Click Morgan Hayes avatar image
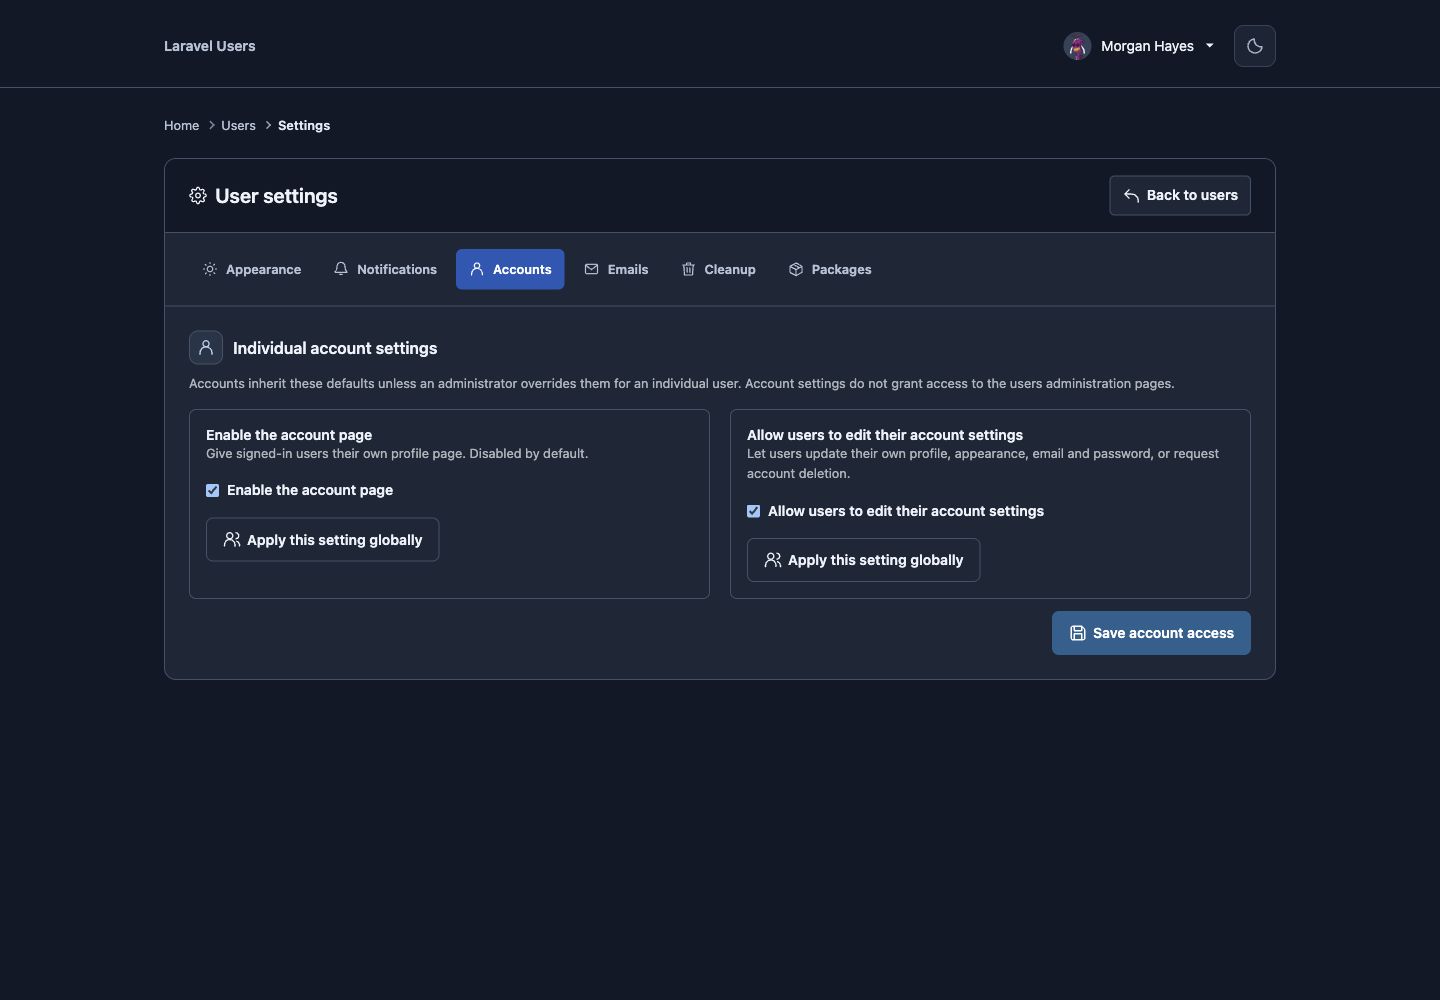 [x=1077, y=46]
